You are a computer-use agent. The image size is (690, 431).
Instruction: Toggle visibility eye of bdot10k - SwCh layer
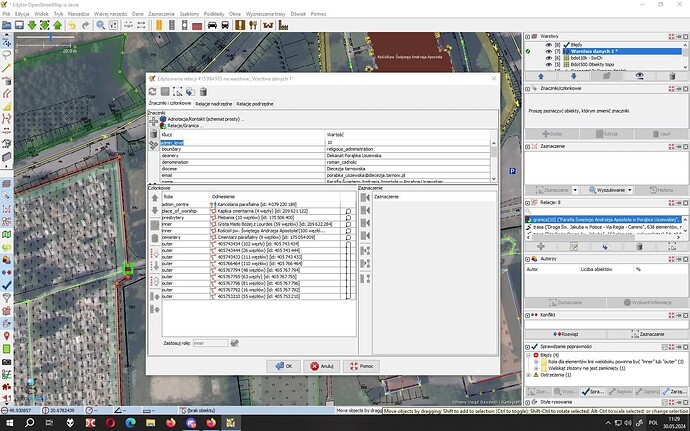pyautogui.click(x=548, y=58)
